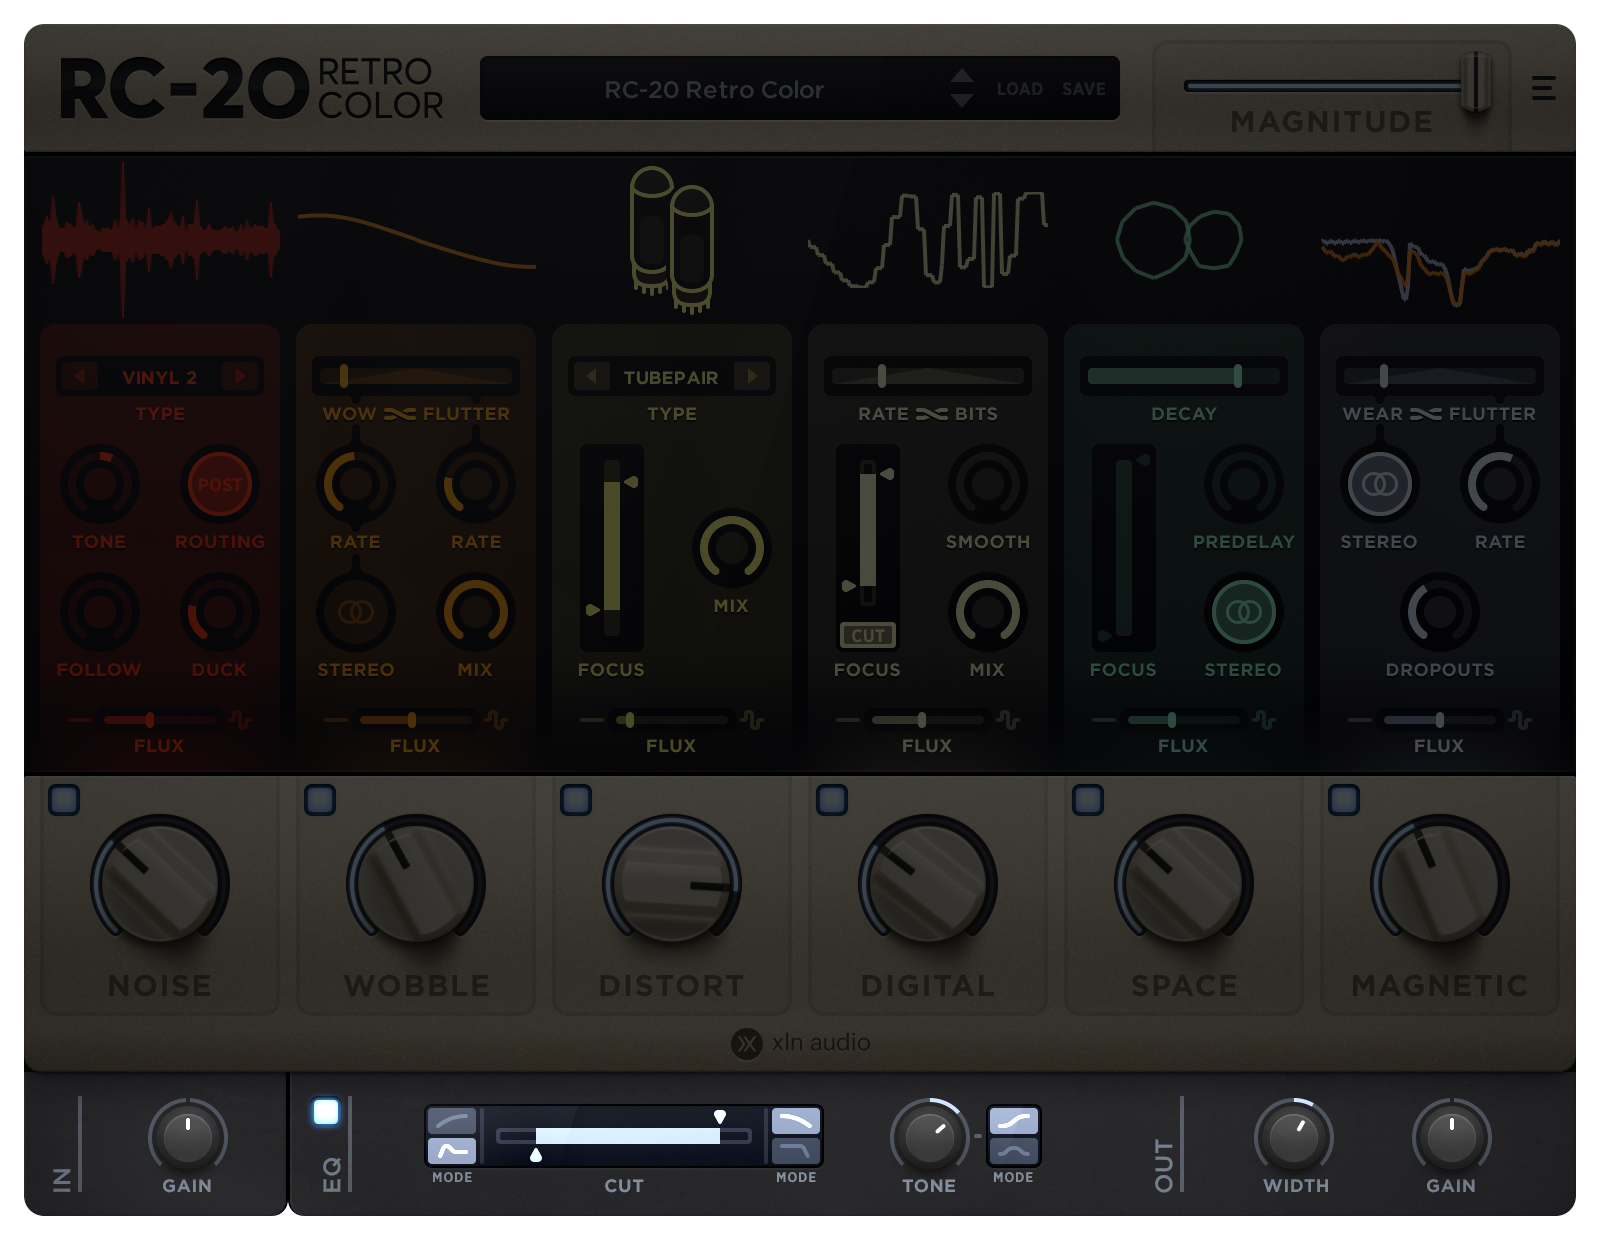
Task: Select next distortion type right of TUBEPAIR
Action: pyautogui.click(x=752, y=376)
